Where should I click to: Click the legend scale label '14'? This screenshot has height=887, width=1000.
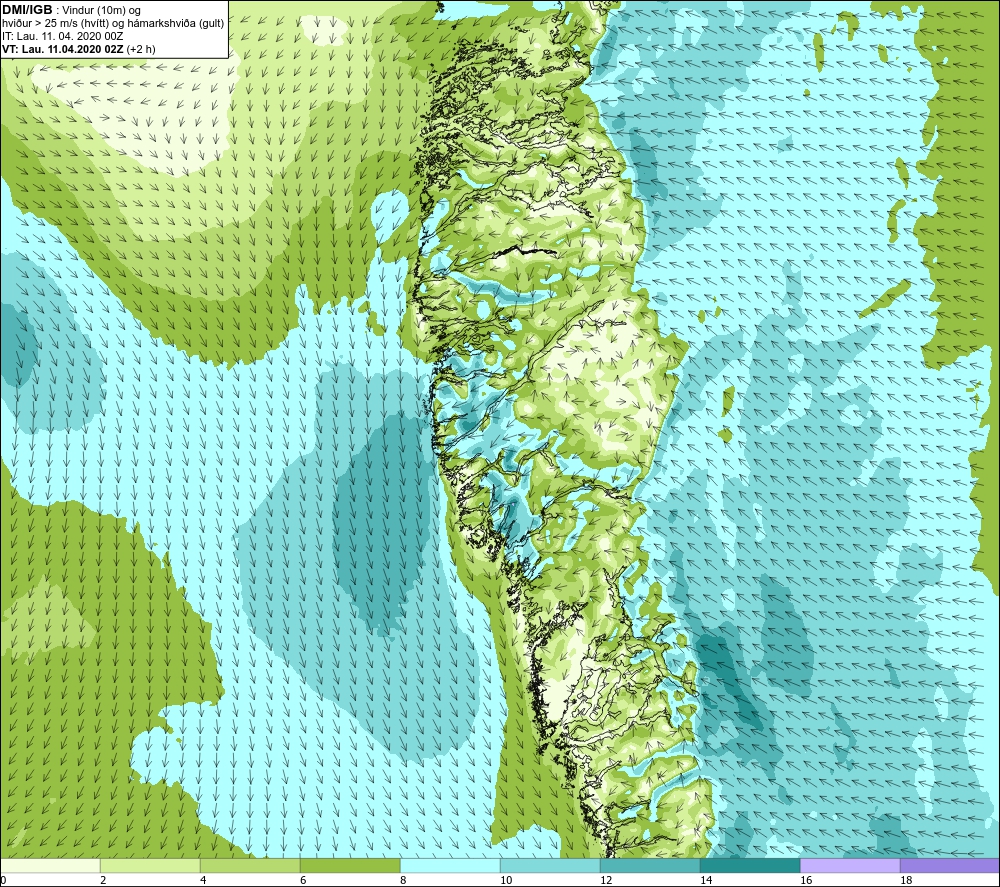[x=706, y=880]
